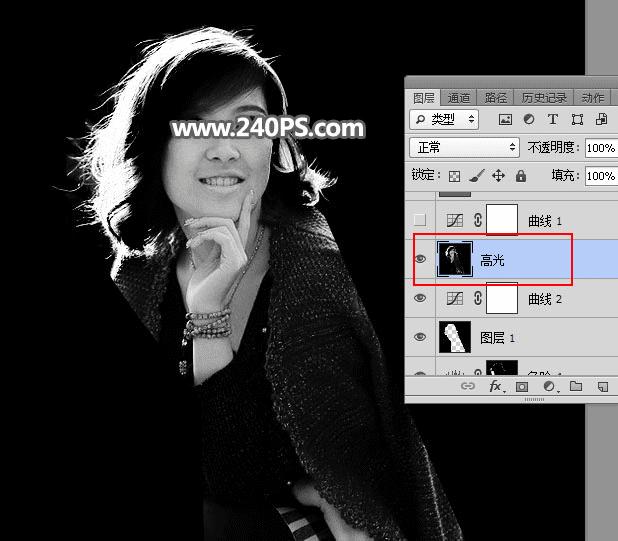Select the 曲线 2 layer name
The image size is (618, 541).
(545, 299)
